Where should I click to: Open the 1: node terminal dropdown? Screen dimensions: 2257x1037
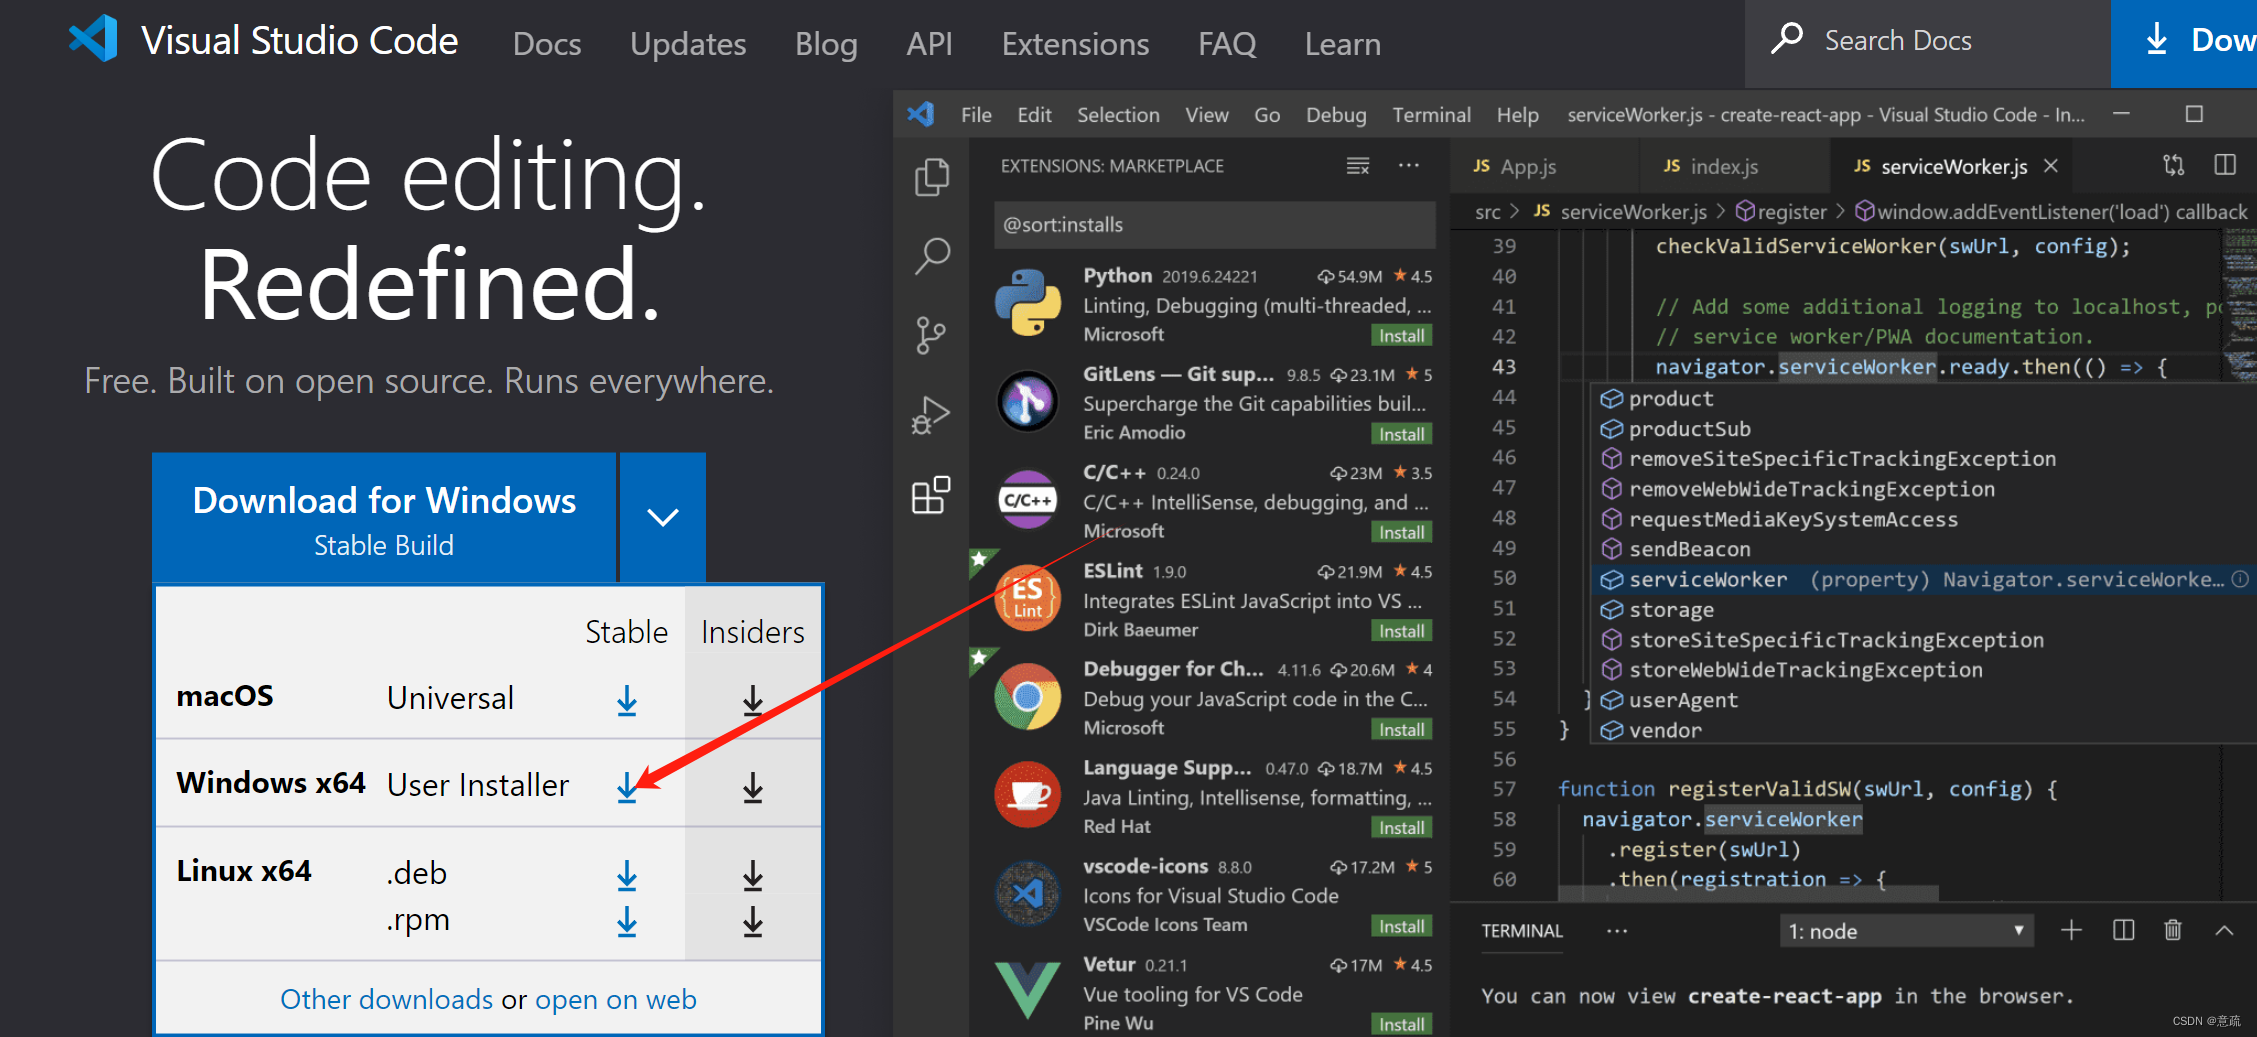[1906, 931]
